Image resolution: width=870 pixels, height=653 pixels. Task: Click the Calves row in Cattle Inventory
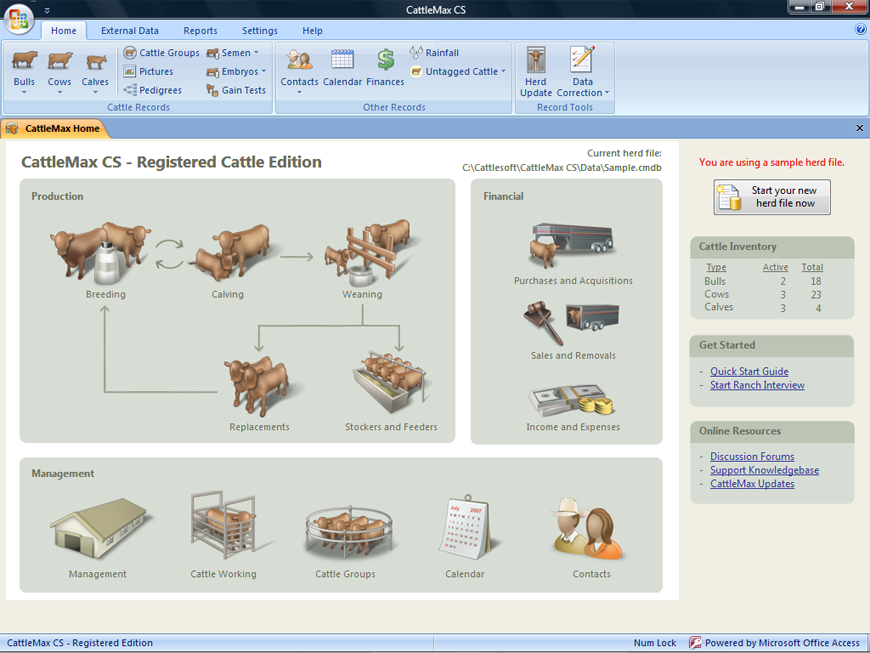tap(763, 307)
